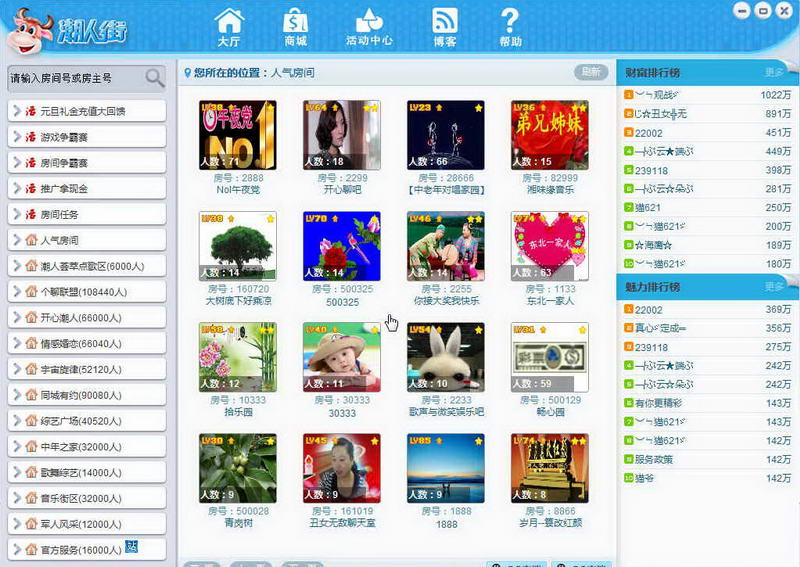800x567 pixels.
Task: Open room 28666 中老年对唱家园 thumbnail
Action: pos(446,135)
